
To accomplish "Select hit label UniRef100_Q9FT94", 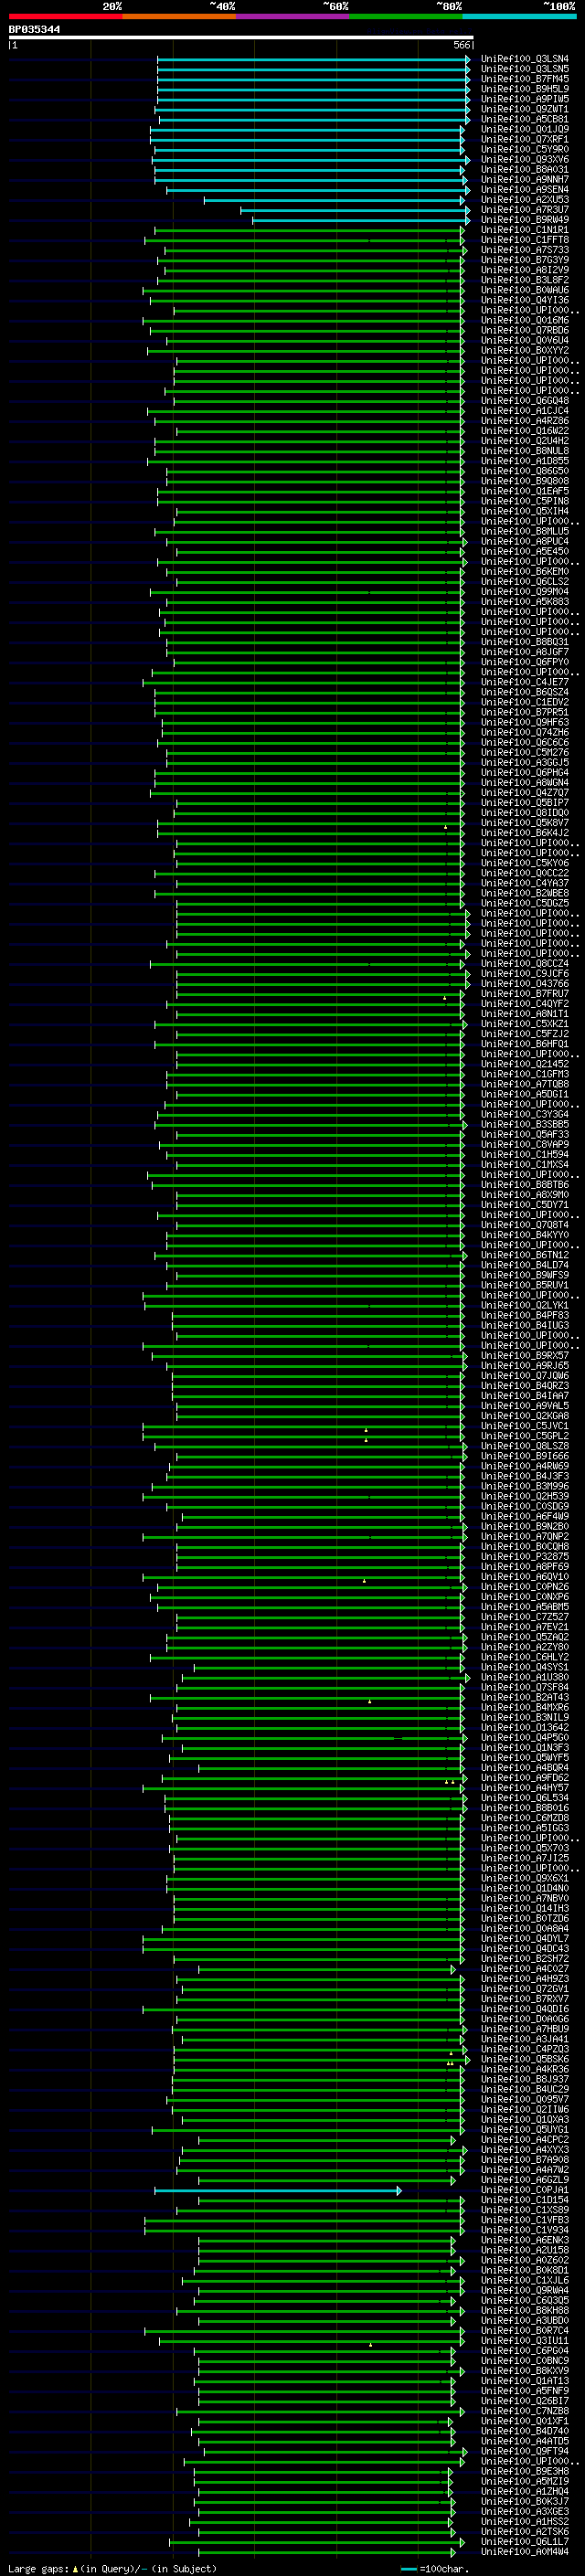I will click(x=525, y=2451).
